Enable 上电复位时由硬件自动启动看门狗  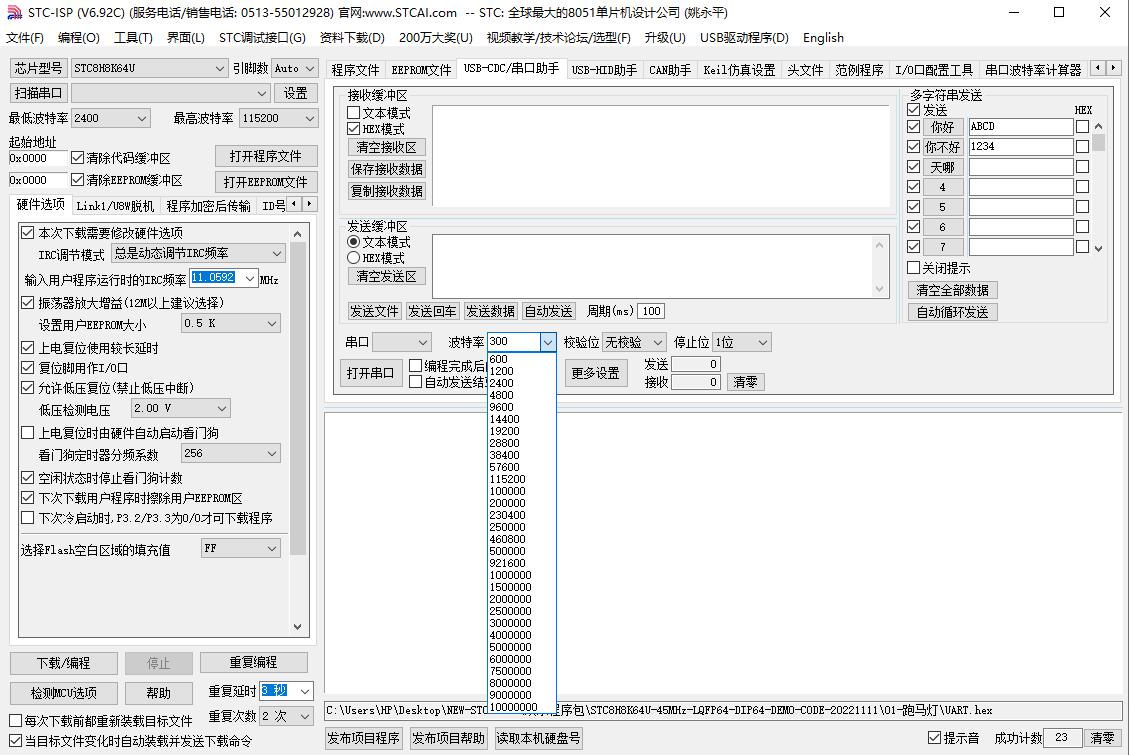27,433
